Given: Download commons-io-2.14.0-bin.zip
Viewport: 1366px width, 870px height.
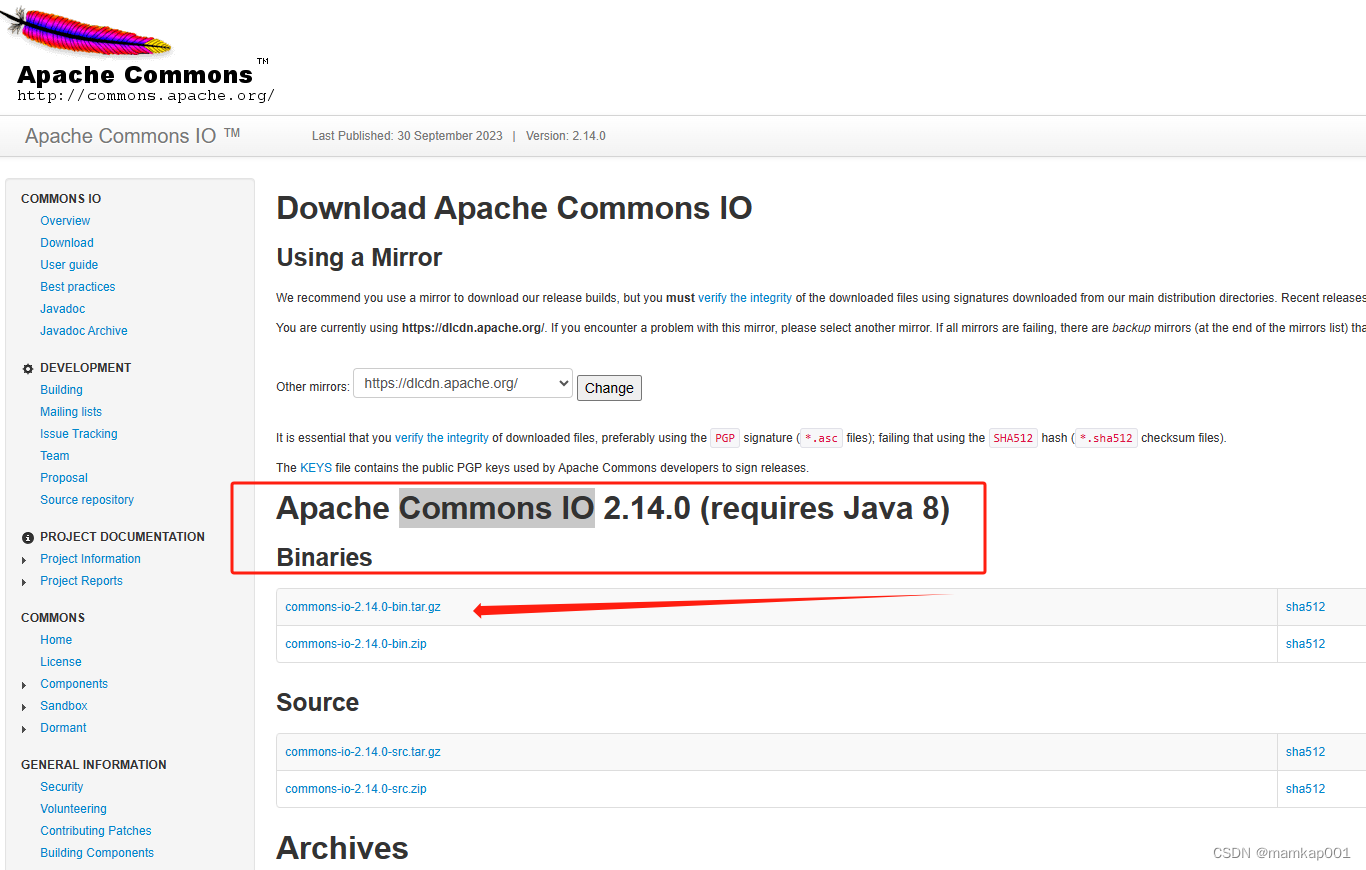Looking at the screenshot, I should (356, 644).
